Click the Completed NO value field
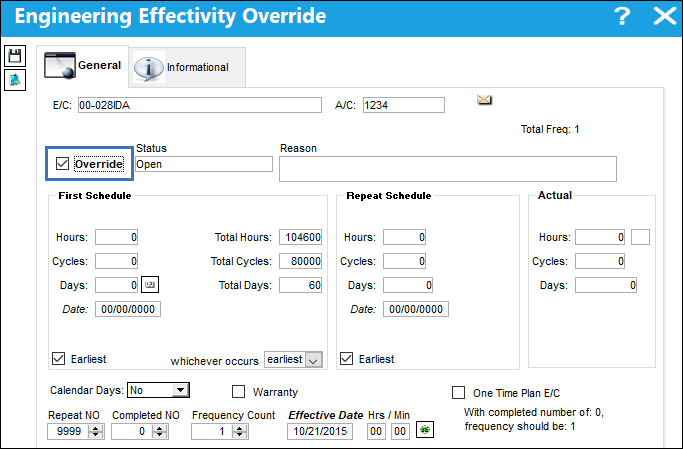 (x=132, y=431)
